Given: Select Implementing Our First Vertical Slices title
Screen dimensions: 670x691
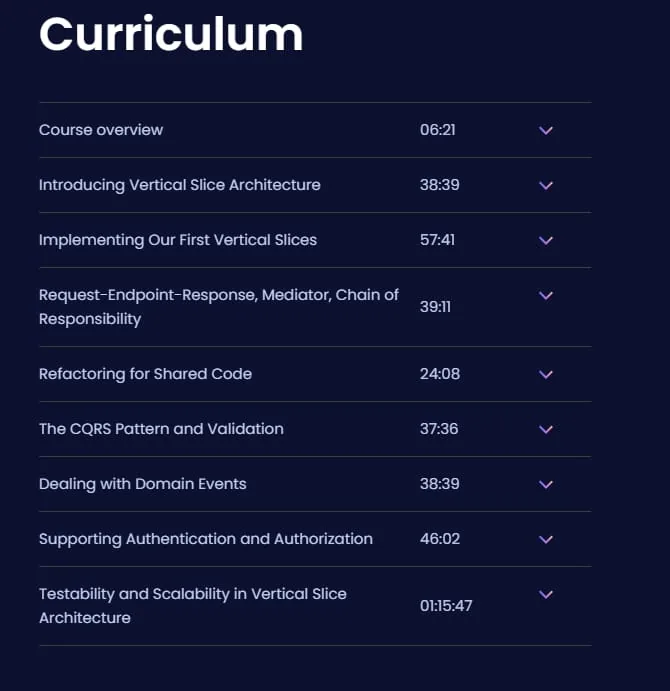Looking at the screenshot, I should [x=178, y=240].
